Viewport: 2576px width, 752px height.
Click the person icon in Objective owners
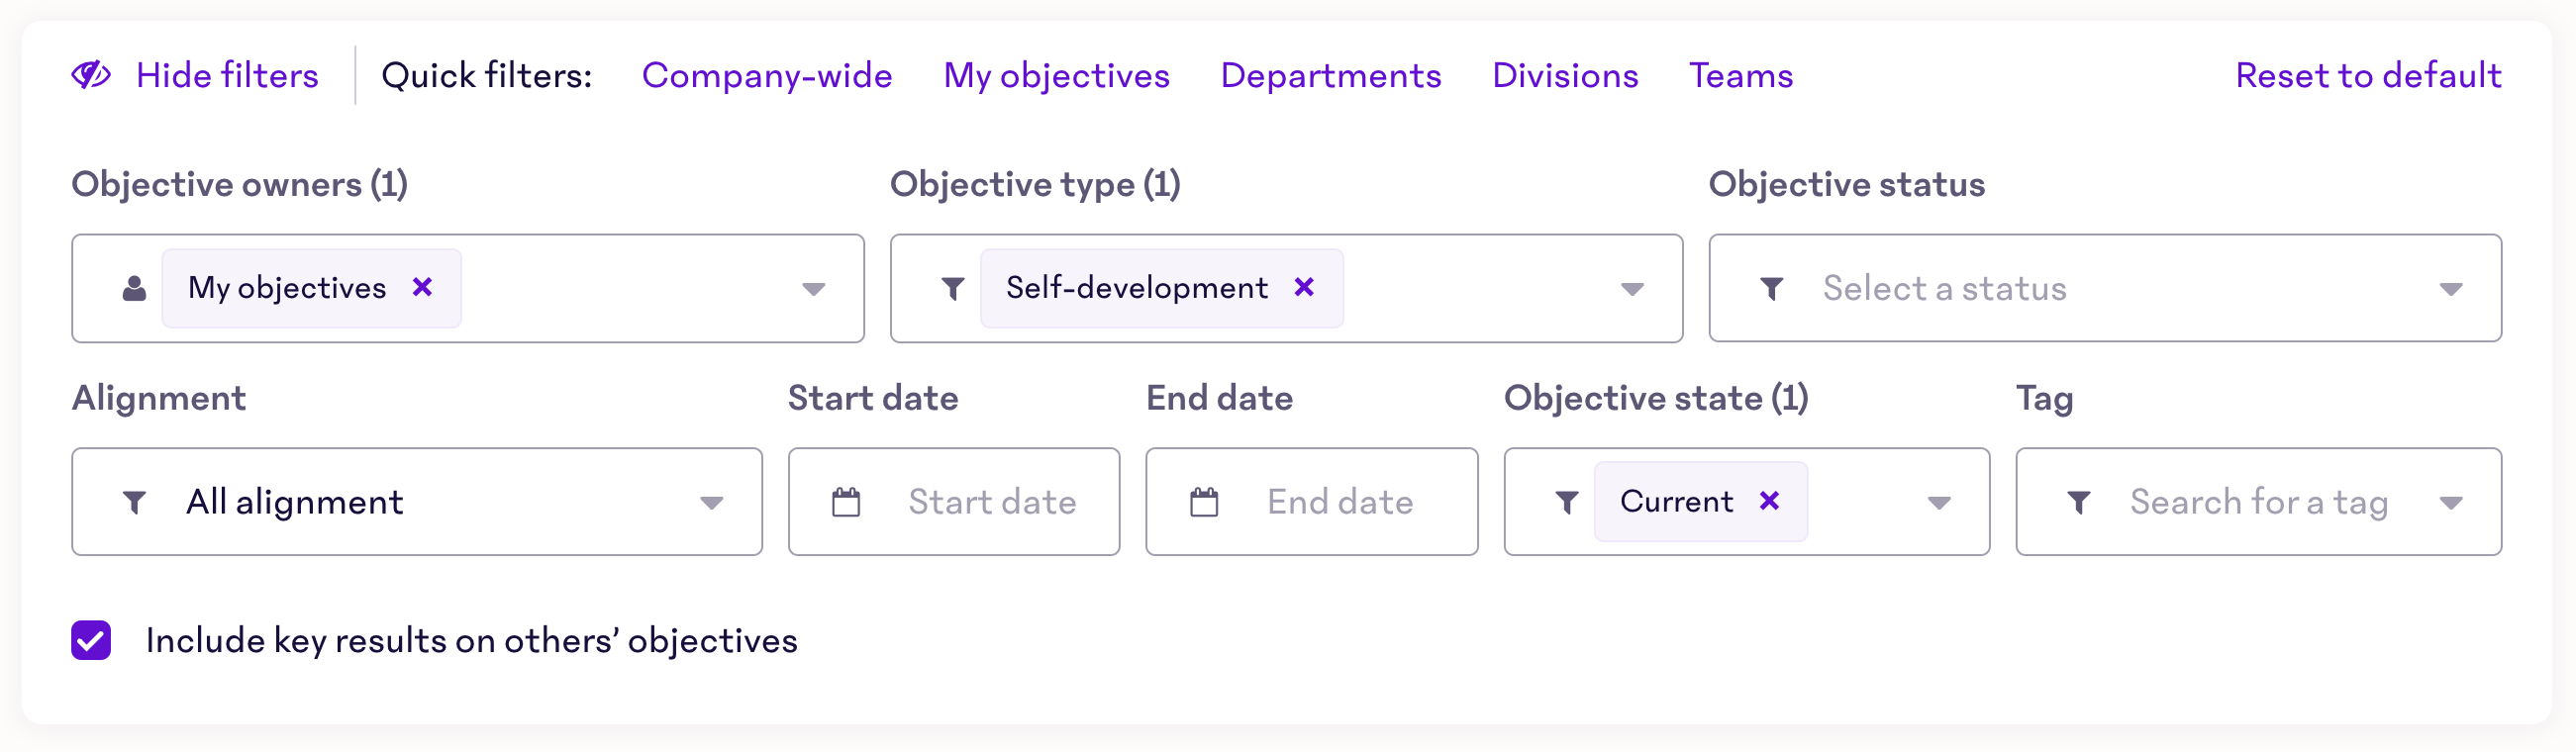(134, 289)
